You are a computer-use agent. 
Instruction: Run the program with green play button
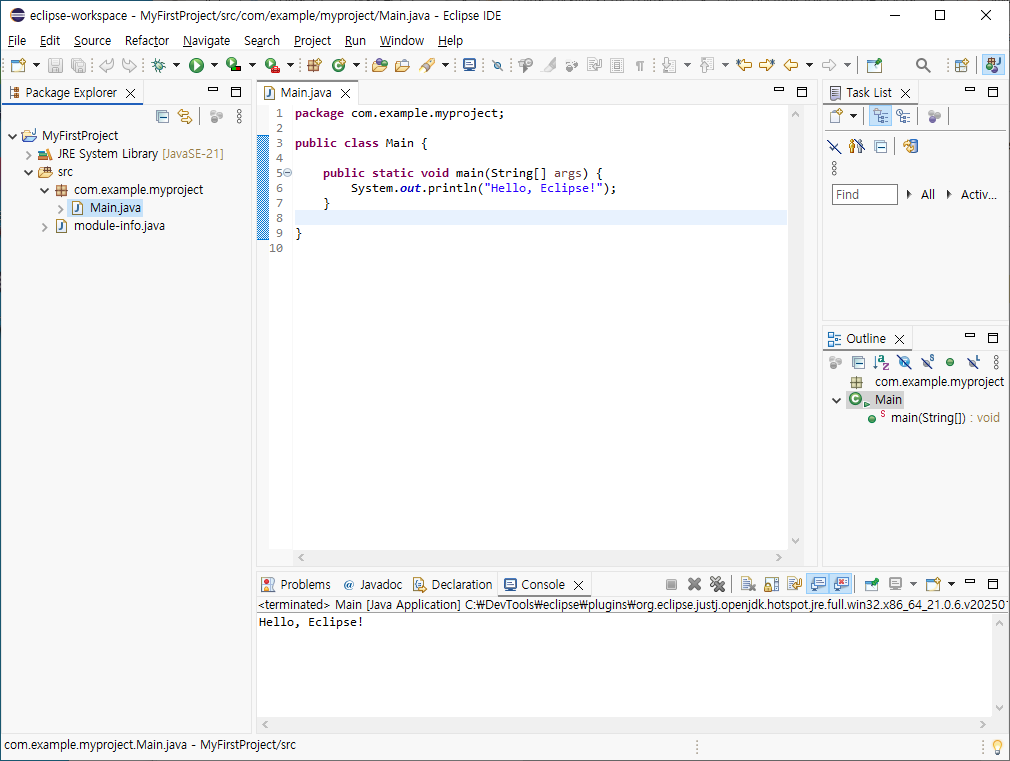[x=196, y=65]
